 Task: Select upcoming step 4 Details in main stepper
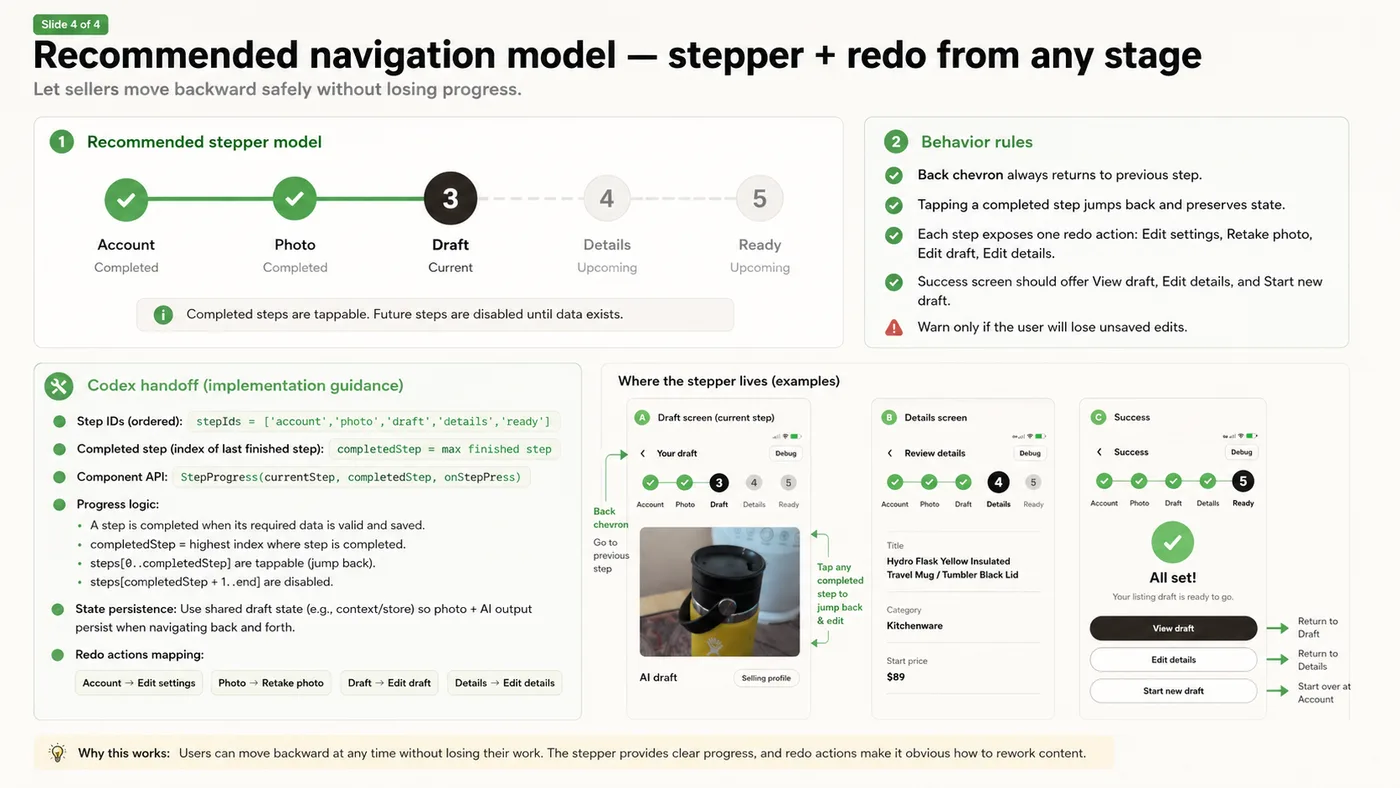click(x=606, y=199)
